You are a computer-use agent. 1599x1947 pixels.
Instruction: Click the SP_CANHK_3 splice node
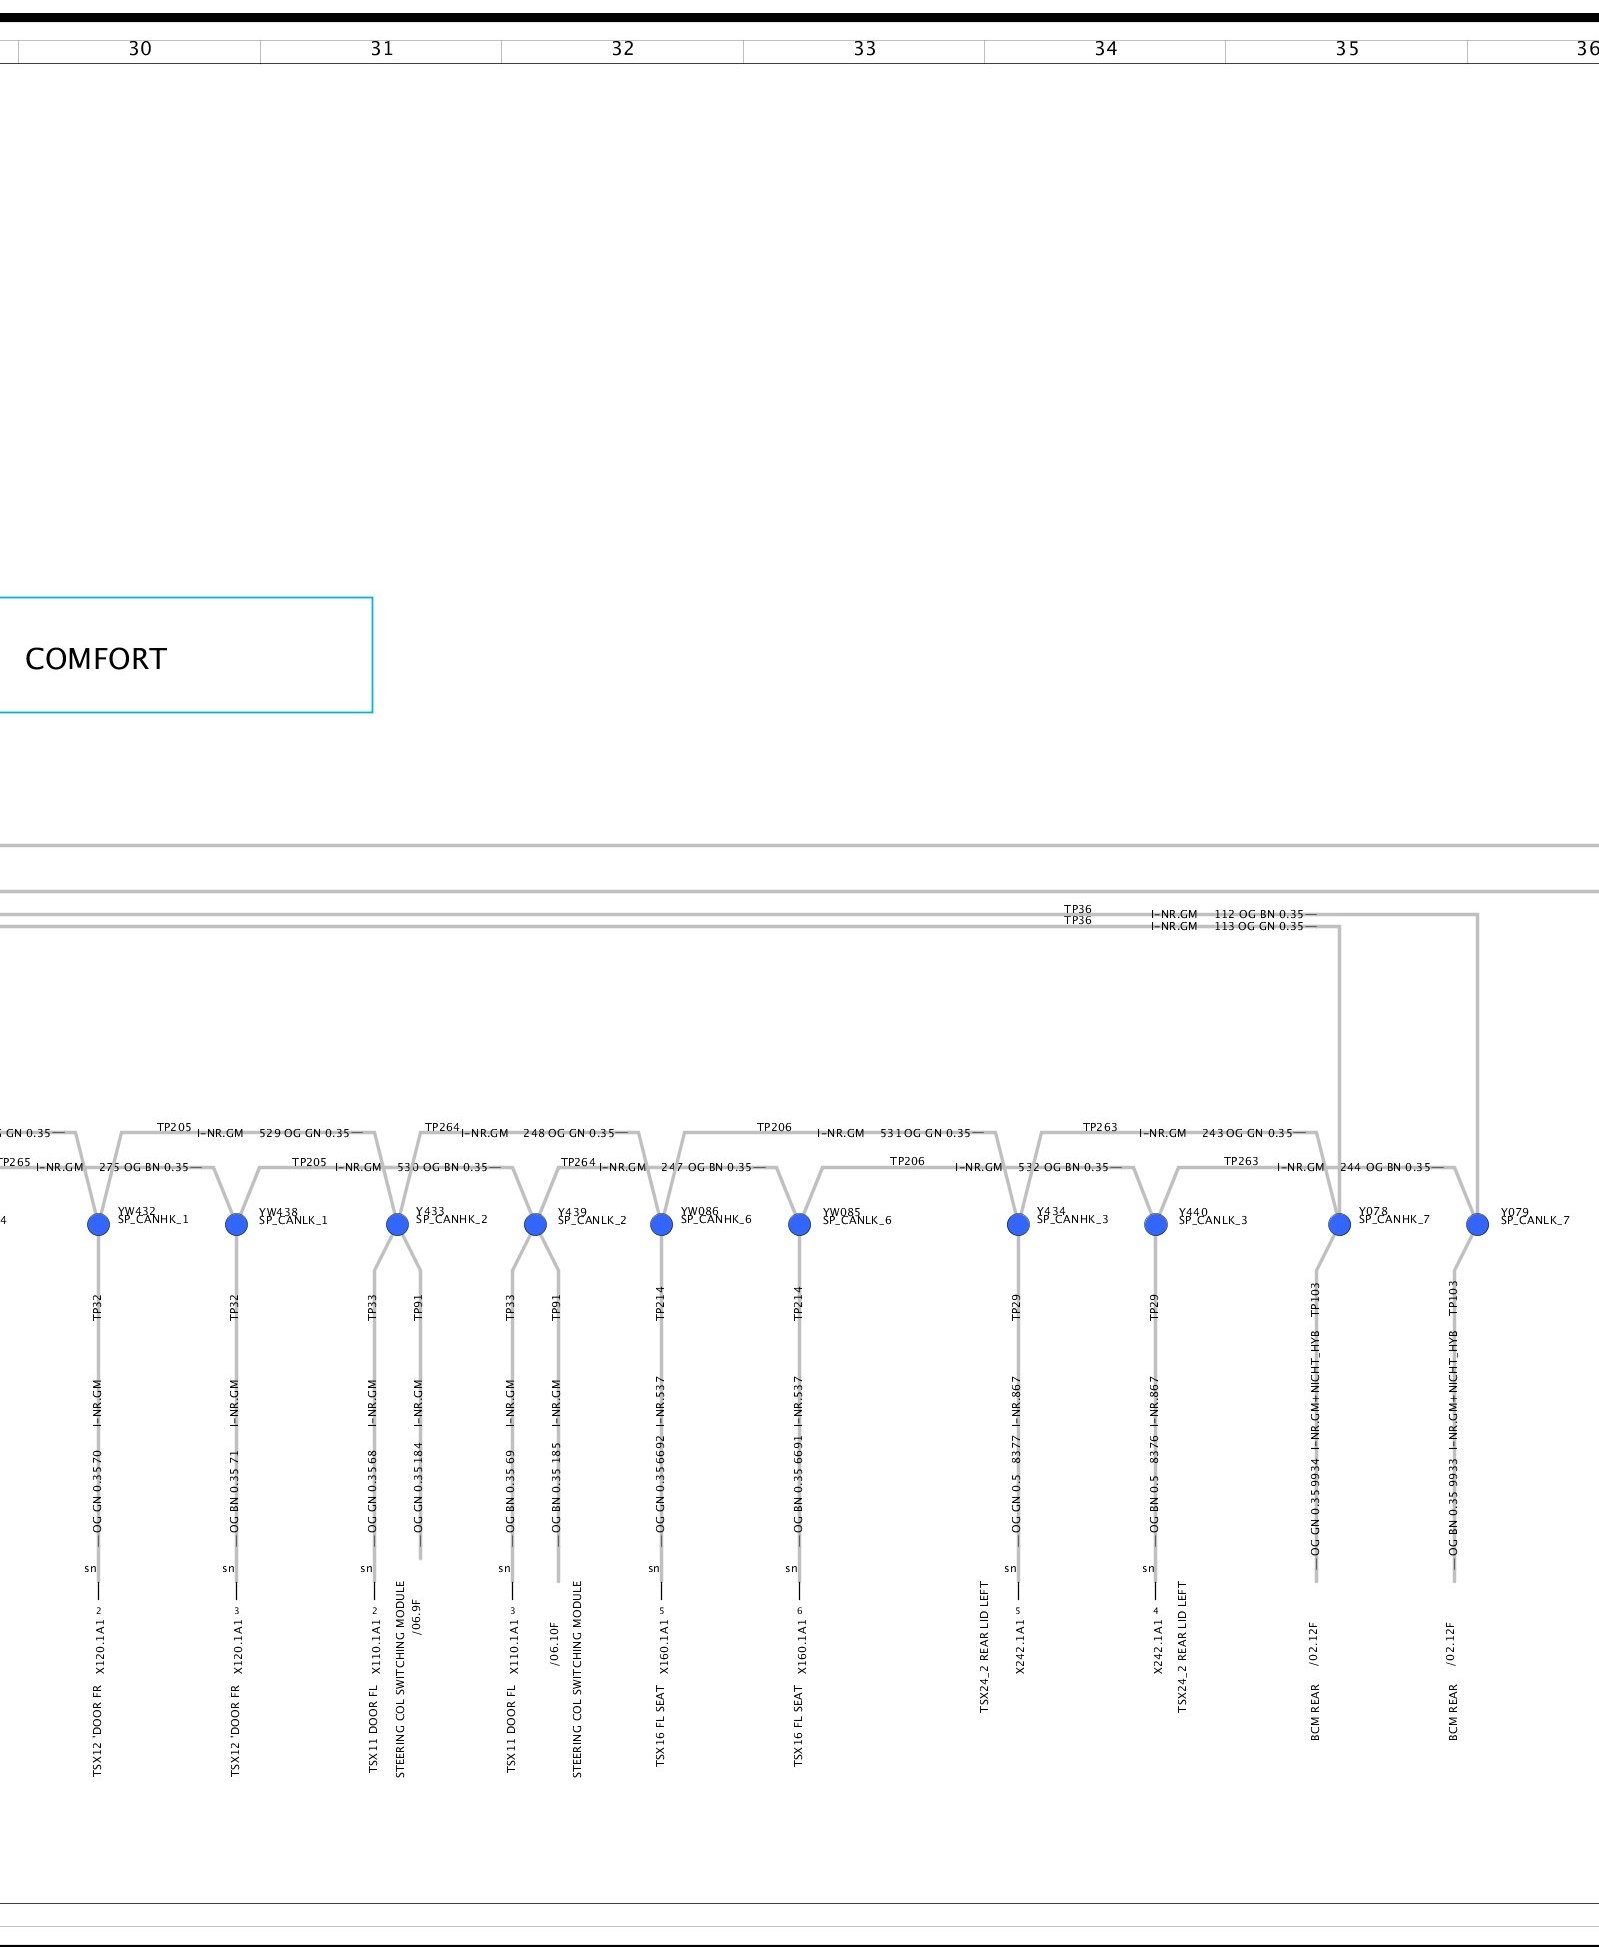coord(1018,1224)
